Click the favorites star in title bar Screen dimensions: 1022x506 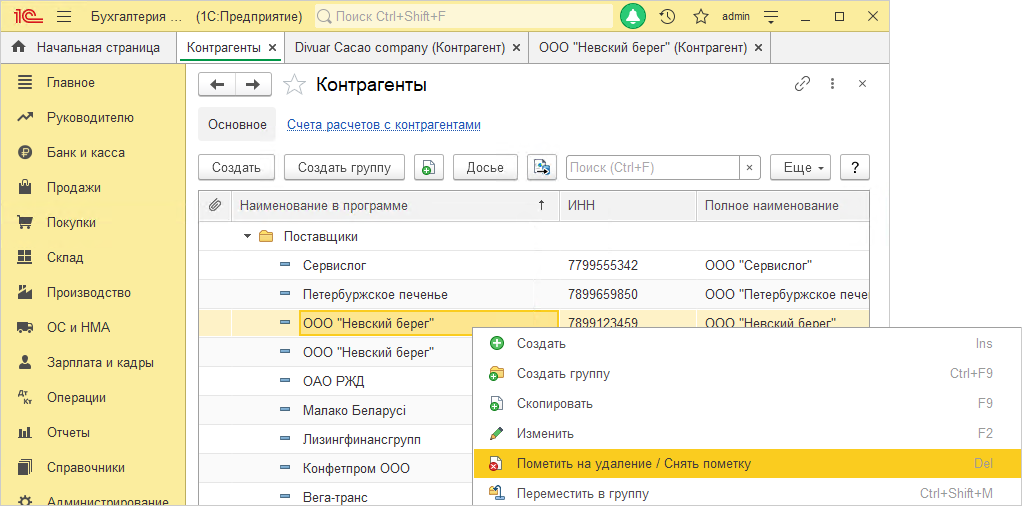click(x=701, y=16)
